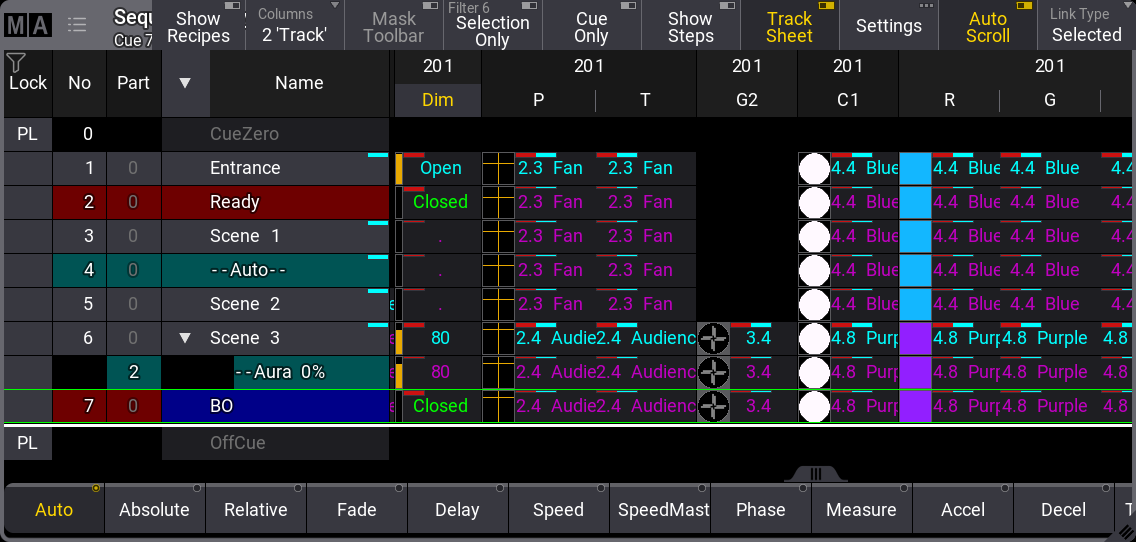Click the MA logo icon

click(x=27, y=25)
